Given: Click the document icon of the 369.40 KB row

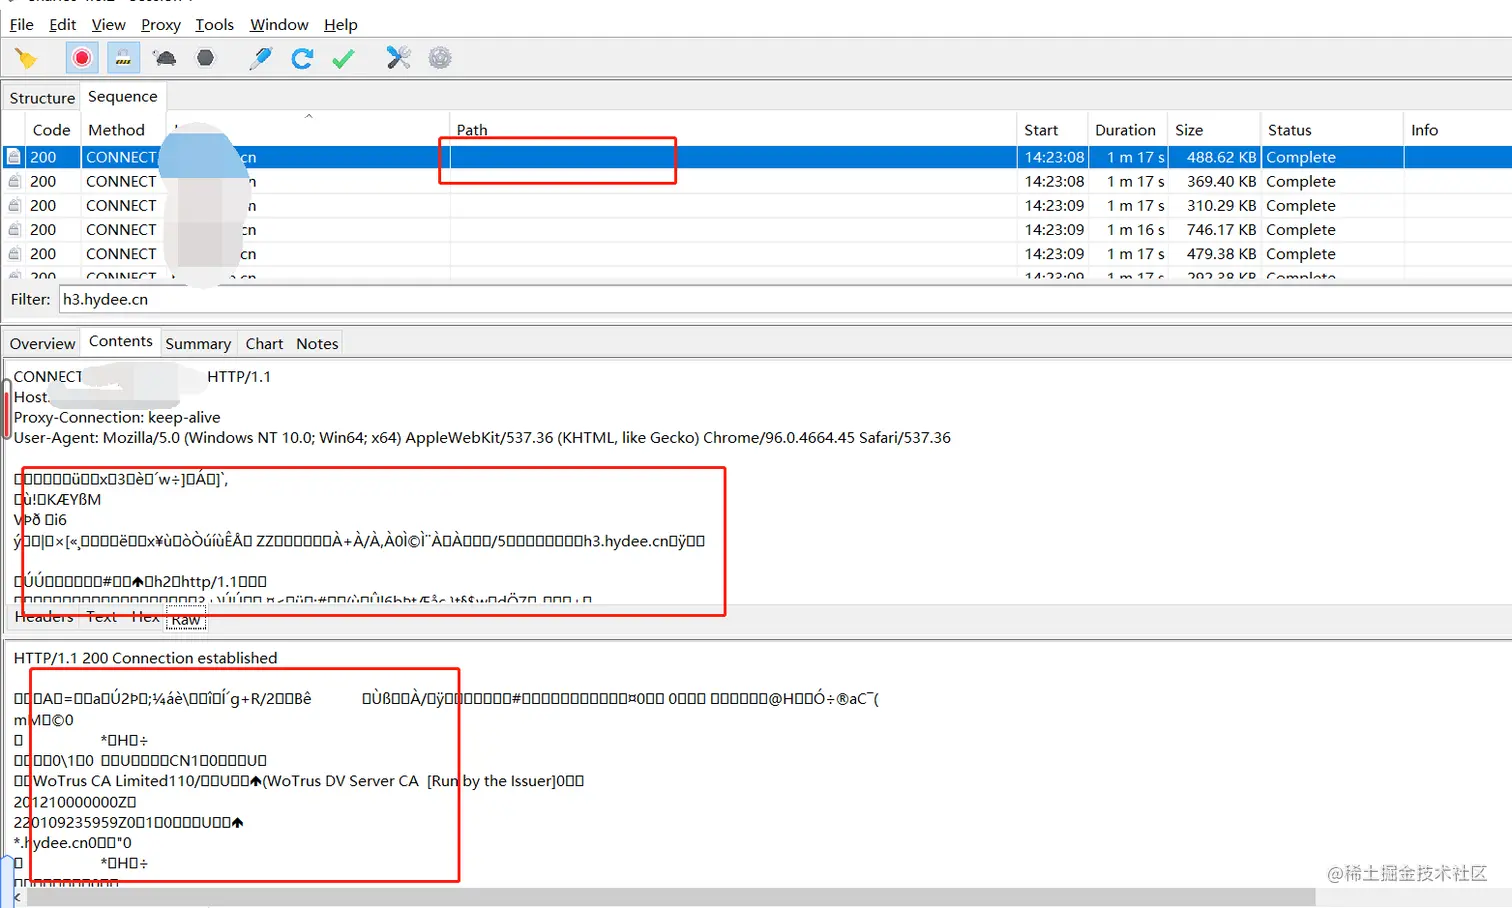Looking at the screenshot, I should point(14,181).
